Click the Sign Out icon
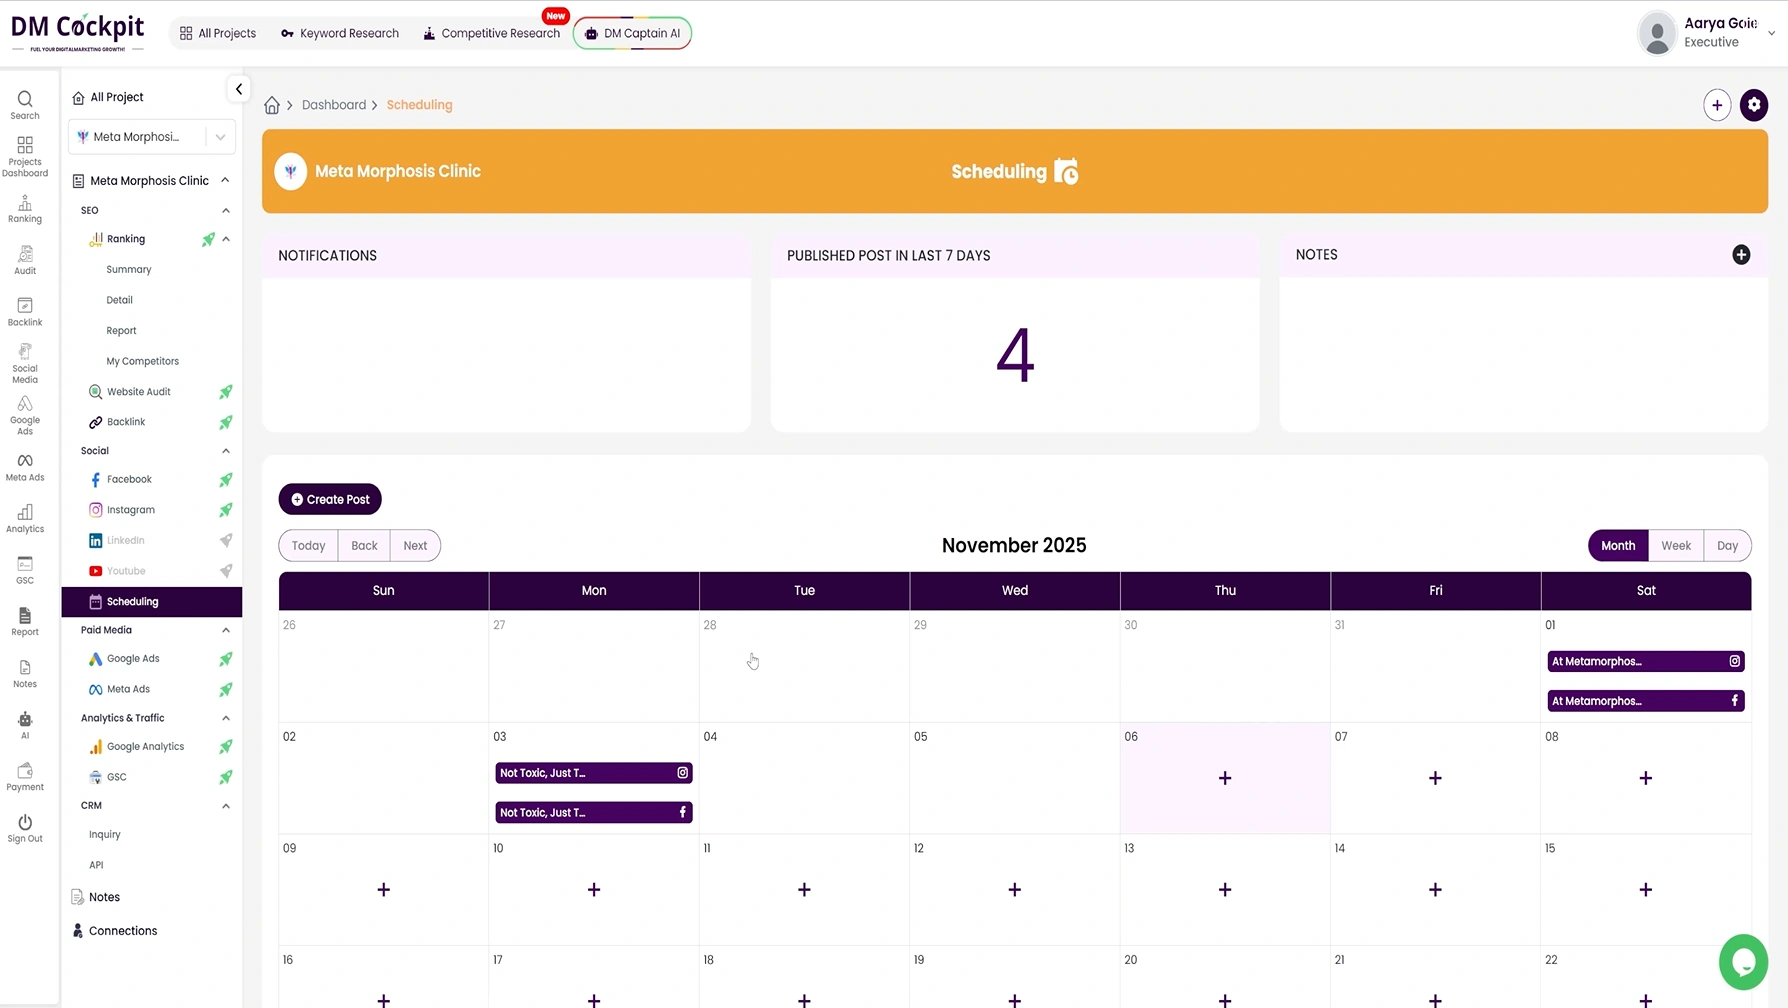This screenshot has width=1788, height=1008. tap(24, 826)
